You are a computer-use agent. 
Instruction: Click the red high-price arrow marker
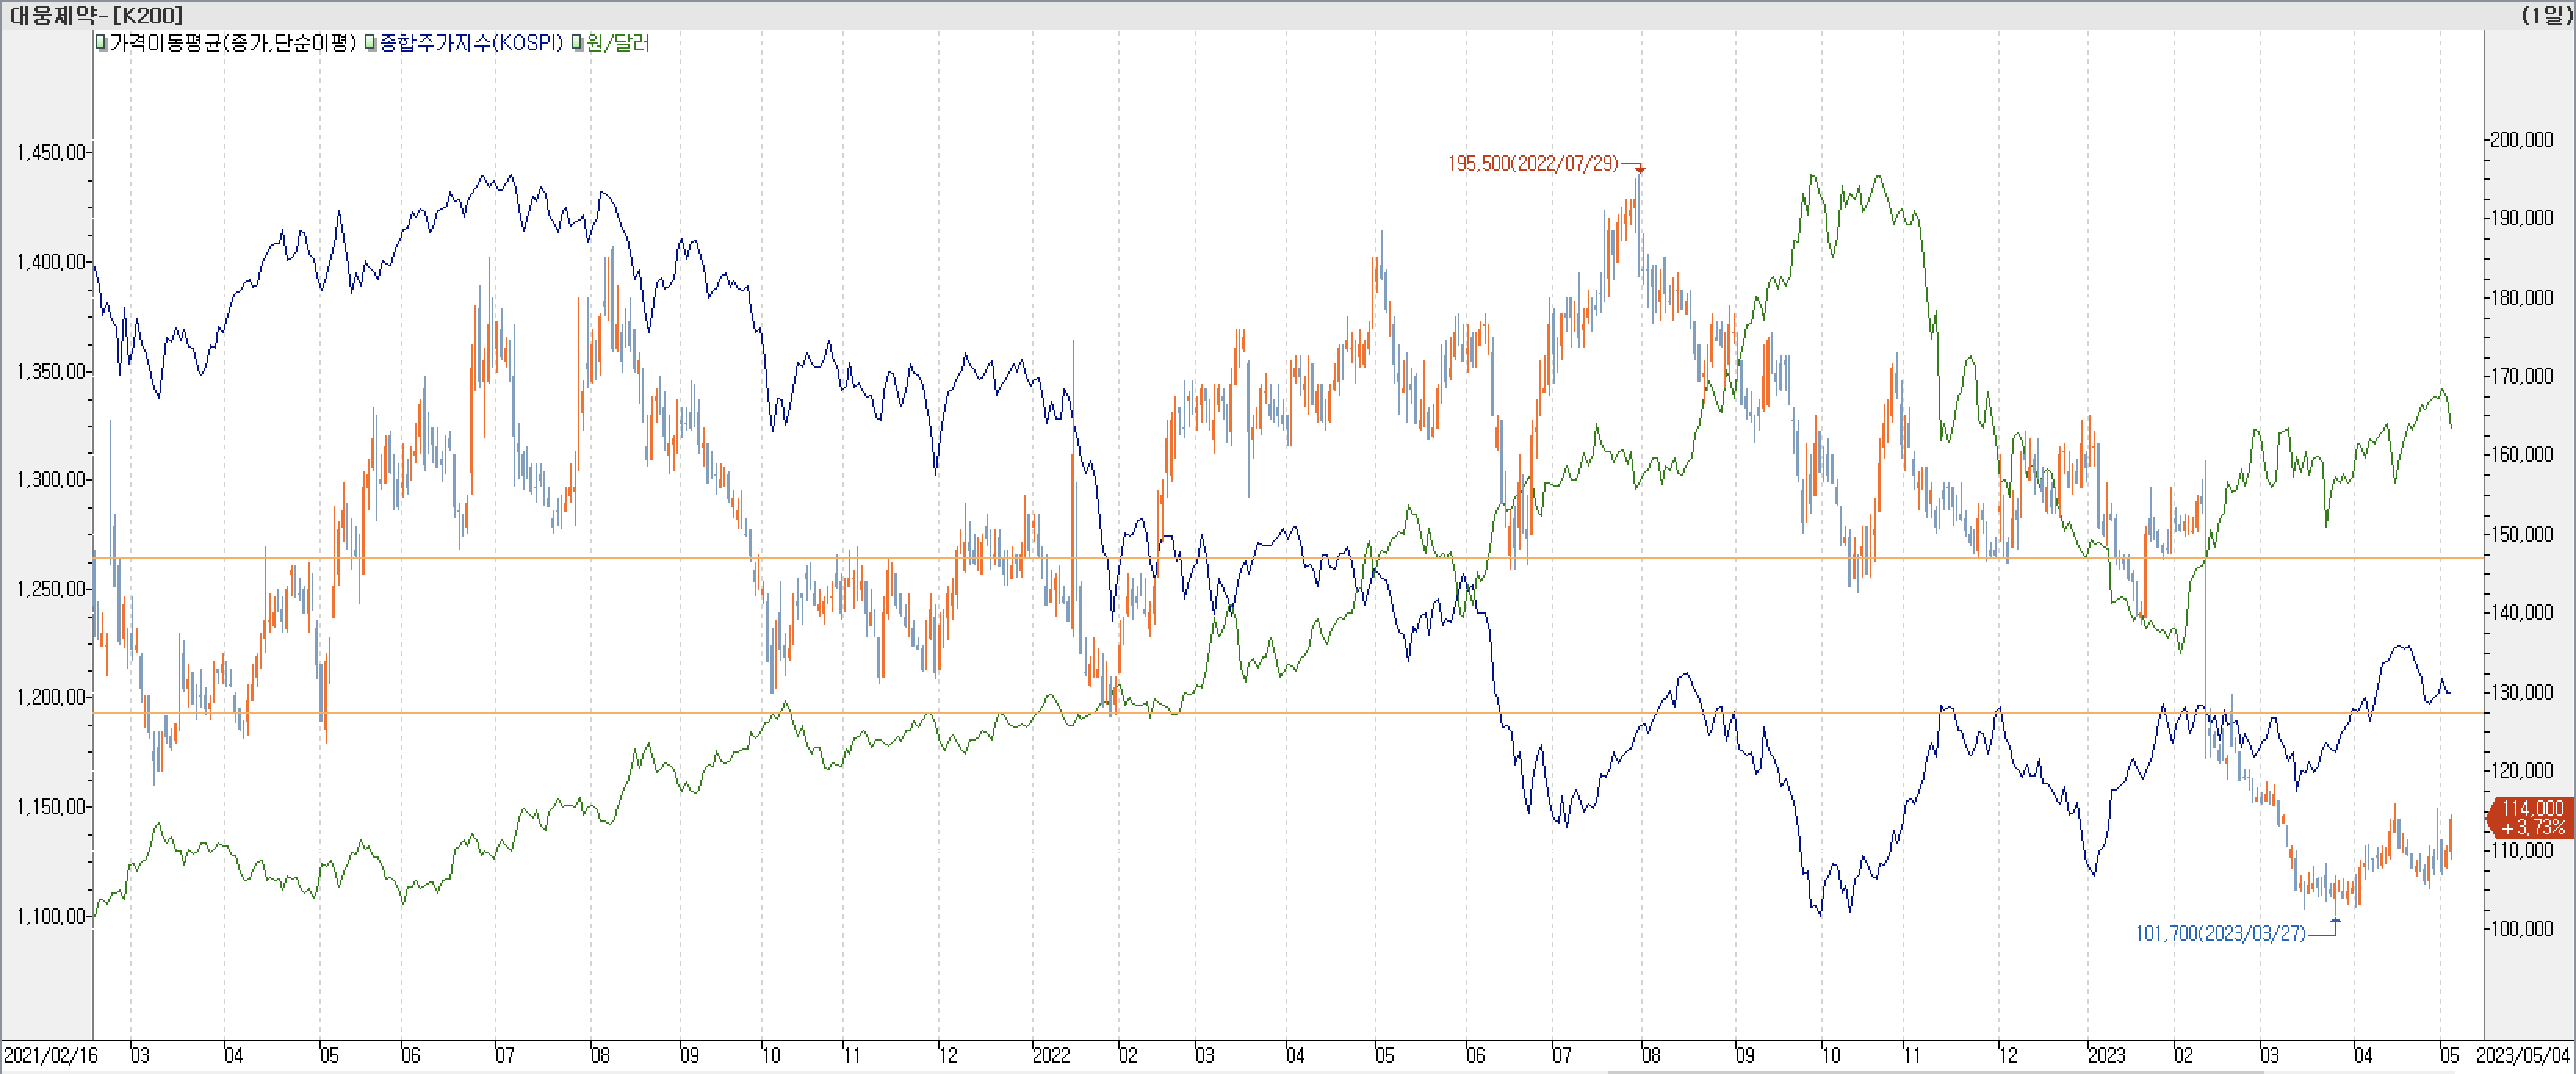(x=1639, y=169)
